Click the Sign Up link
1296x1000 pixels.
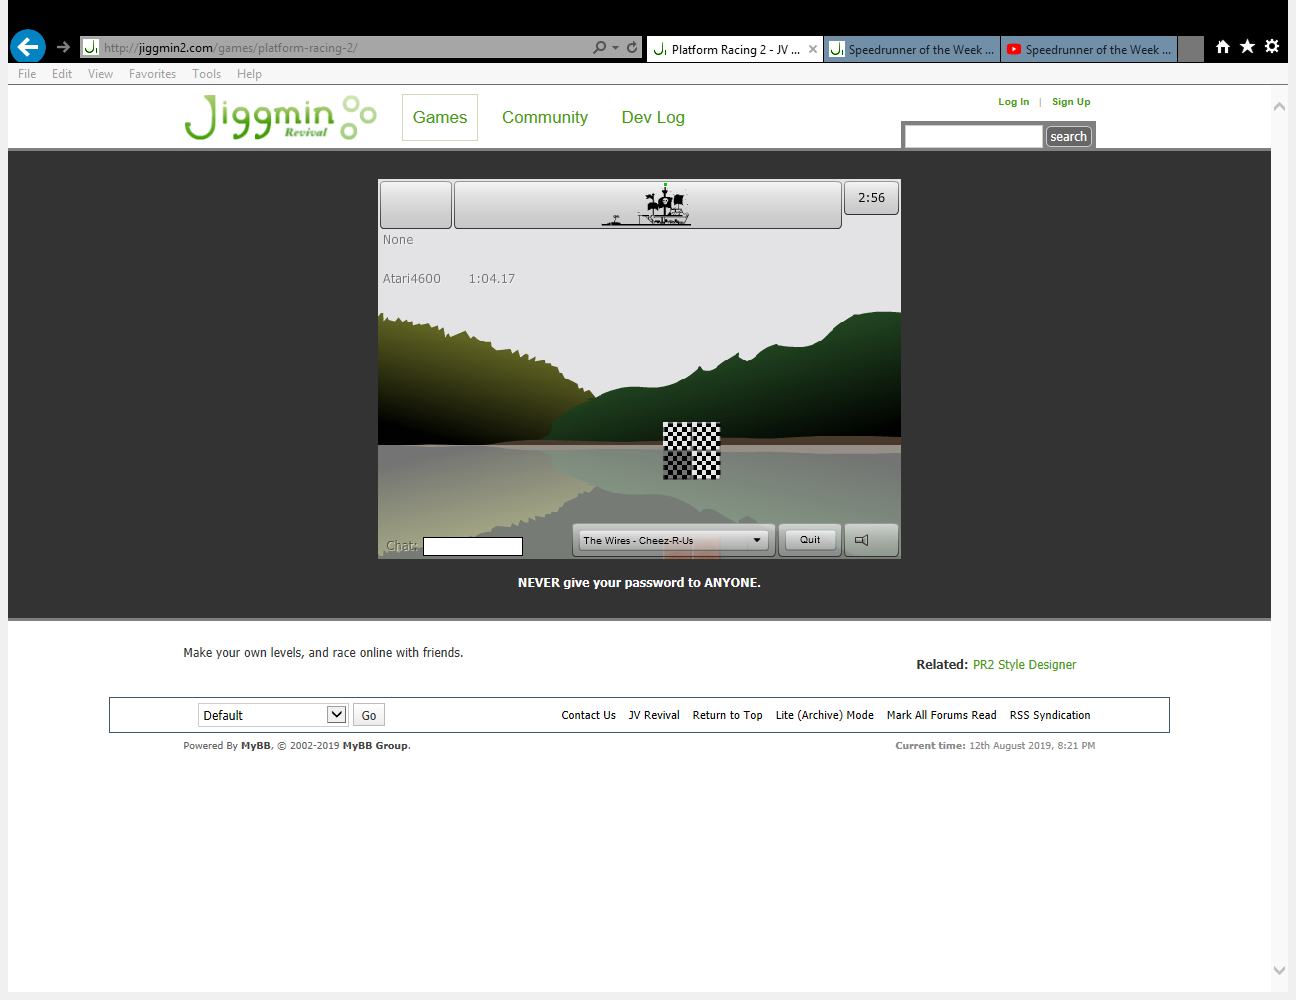click(x=1071, y=102)
